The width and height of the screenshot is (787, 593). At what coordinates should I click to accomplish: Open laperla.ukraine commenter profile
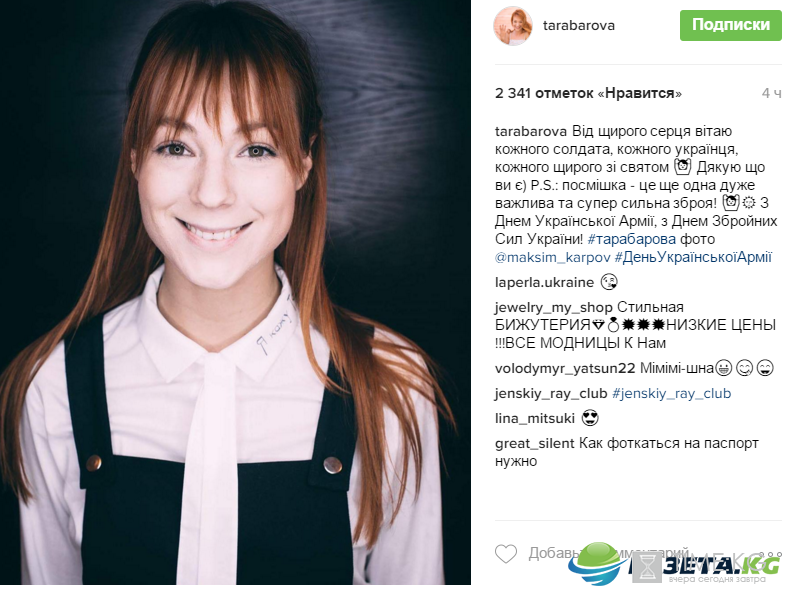(544, 282)
